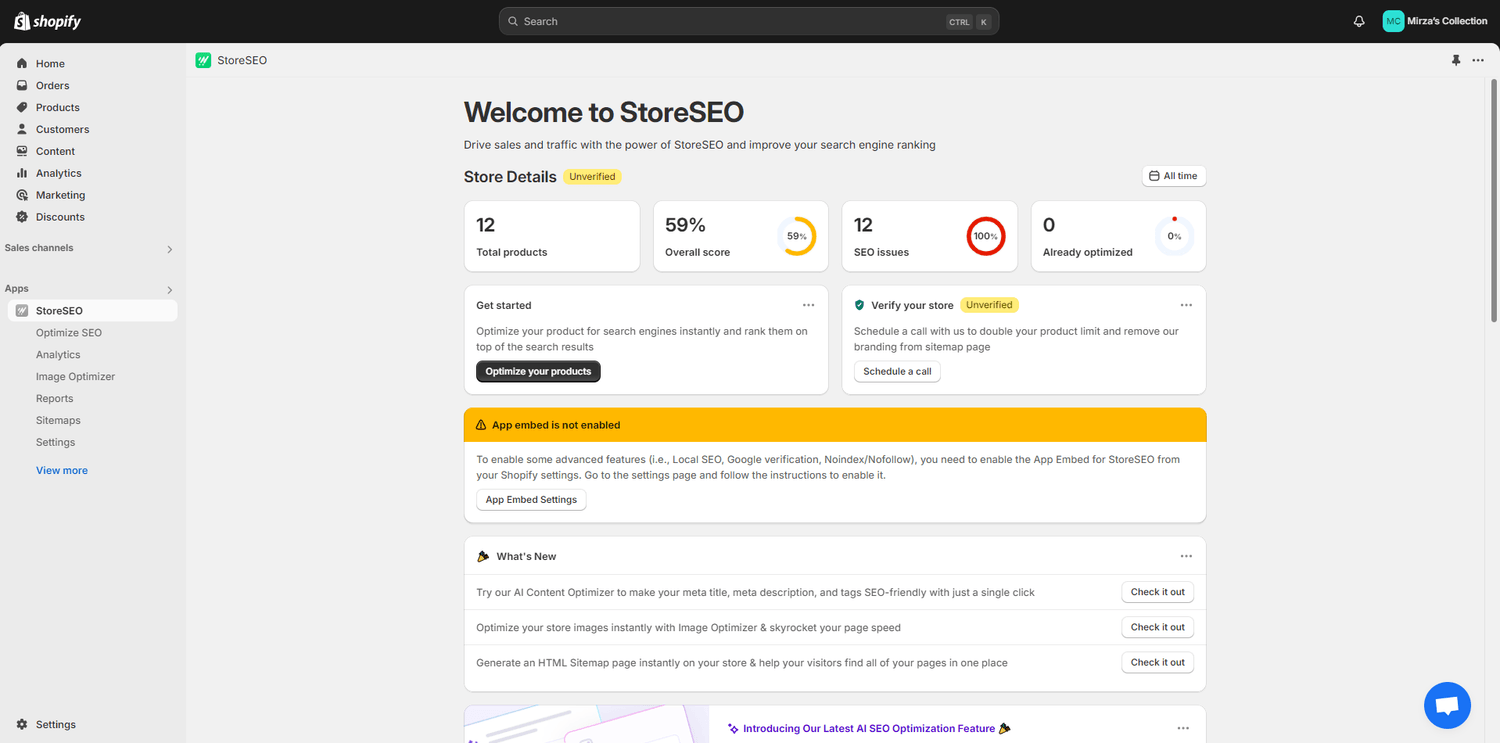Screen dimensions: 1500x743
Task: Pin the StoreSEO app
Action: pyautogui.click(x=1456, y=60)
